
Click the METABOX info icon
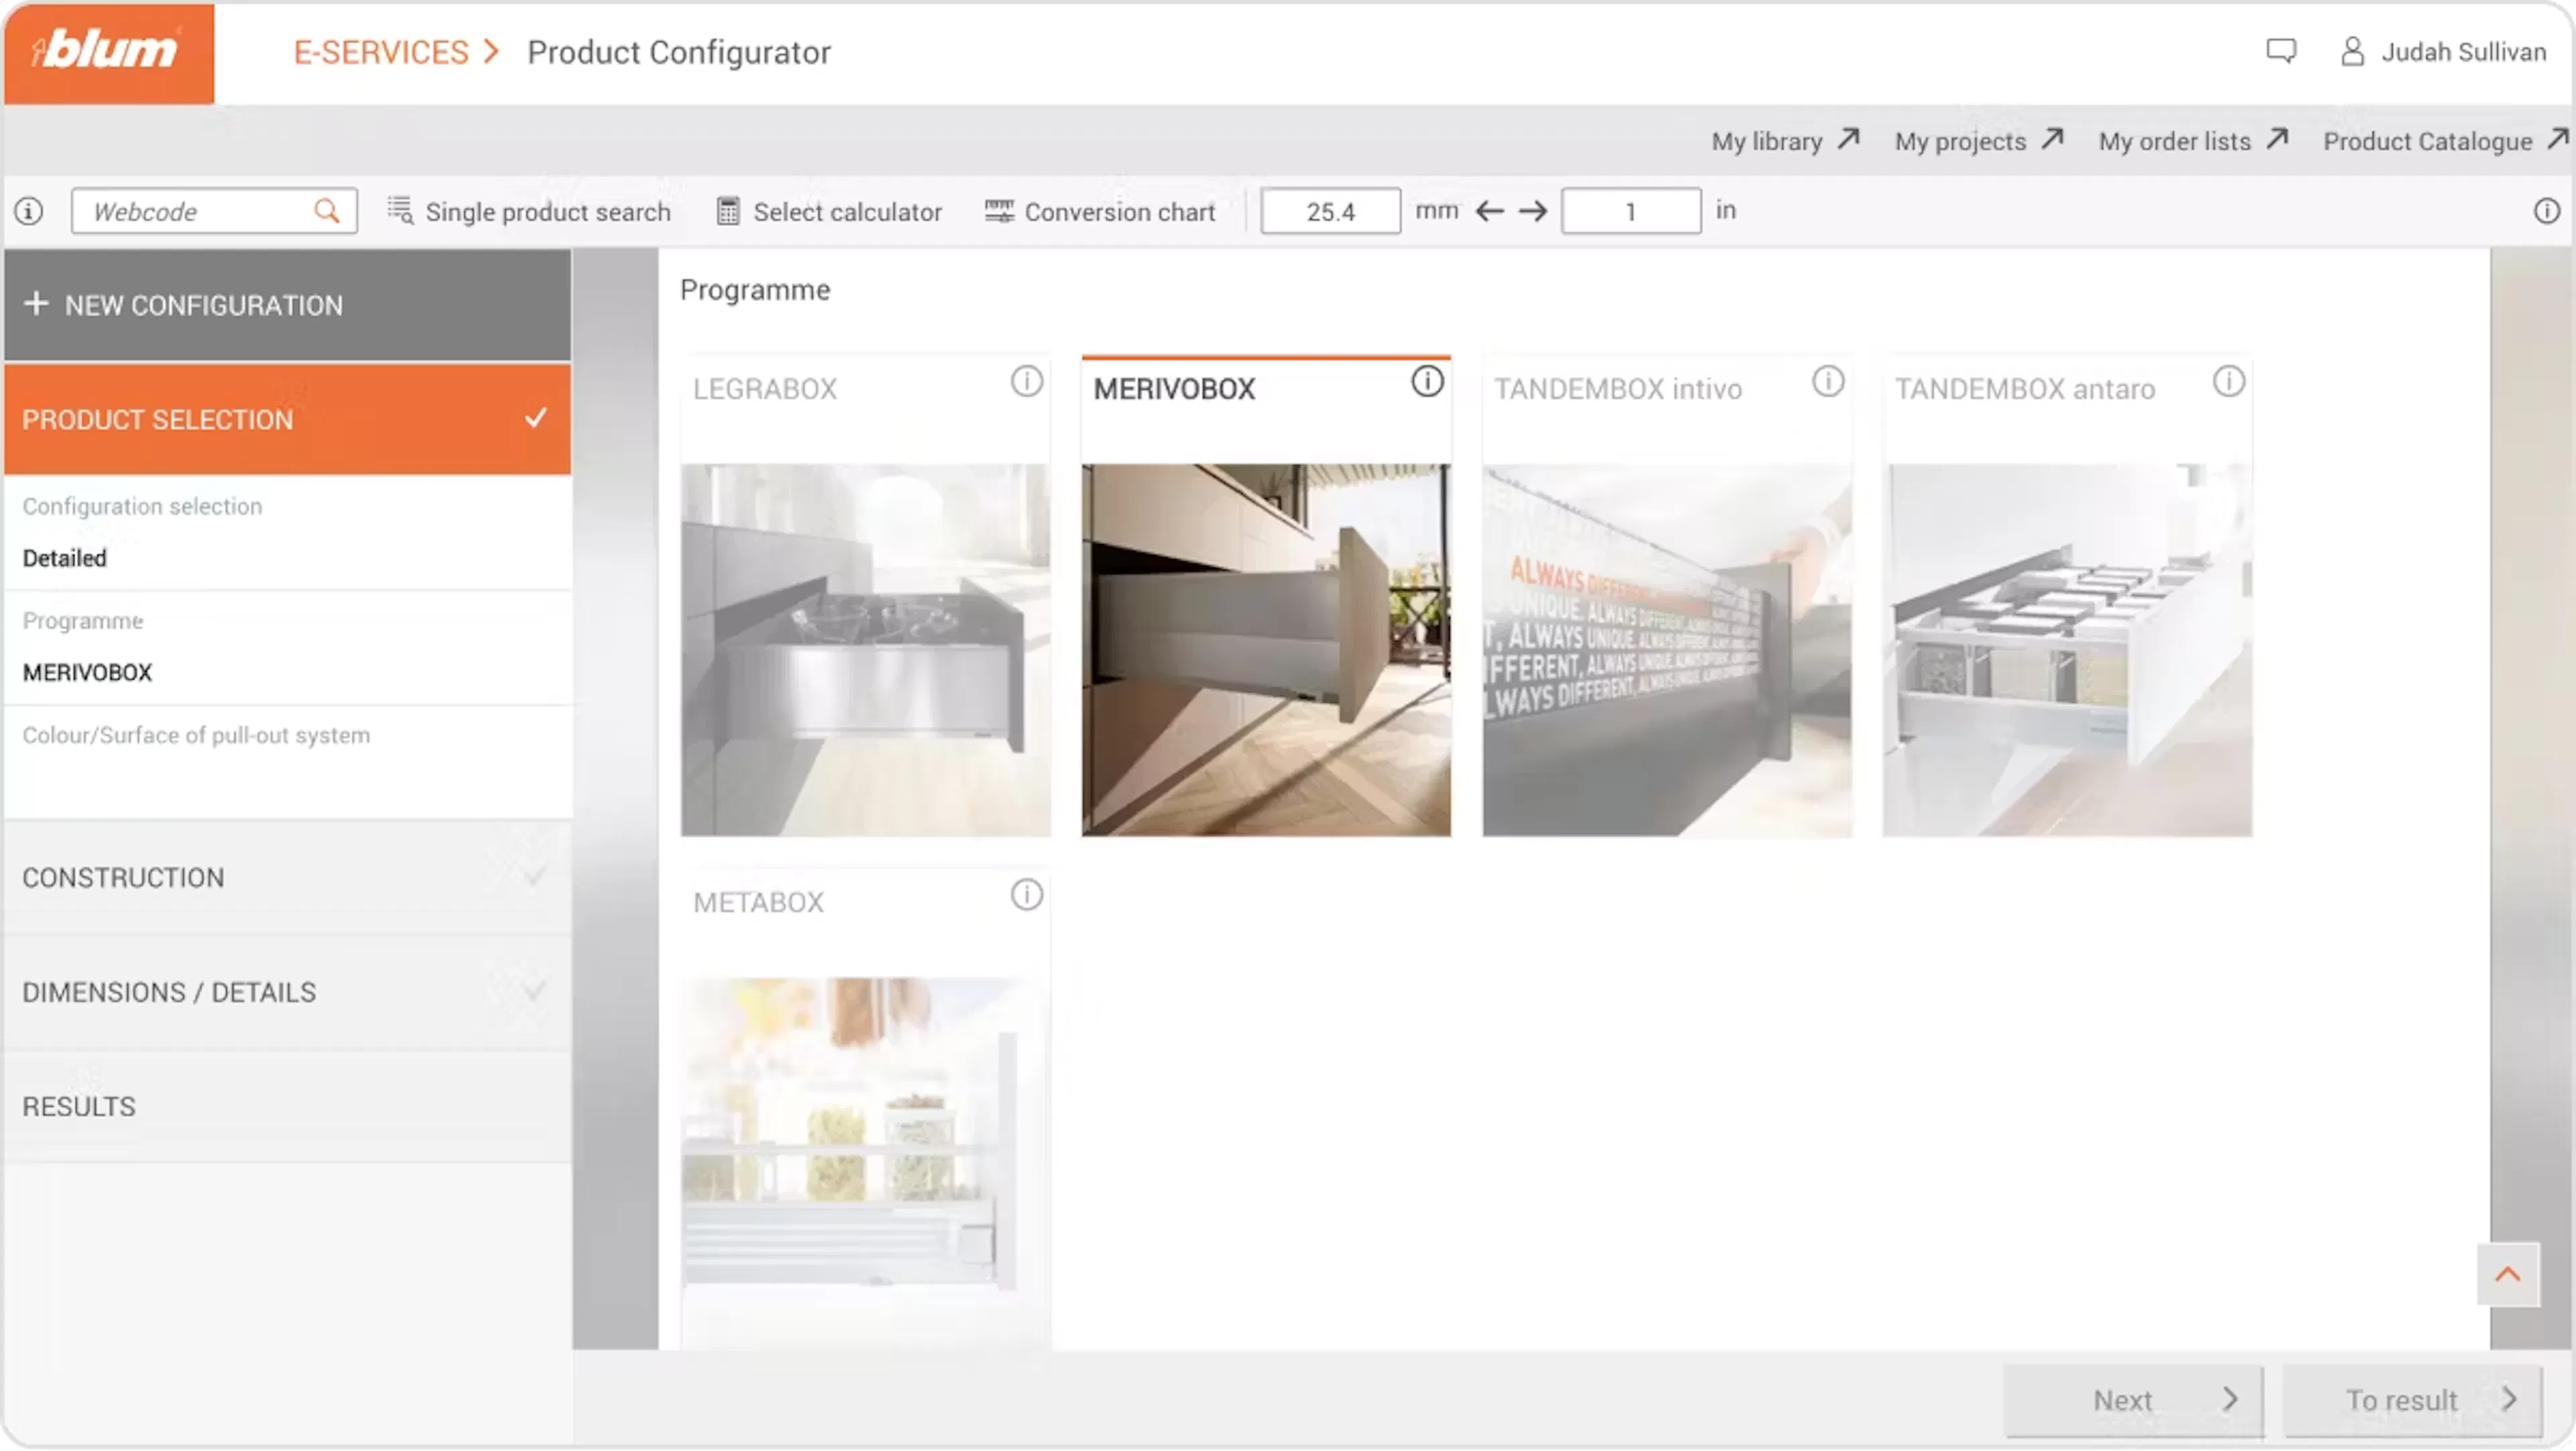coord(1026,895)
